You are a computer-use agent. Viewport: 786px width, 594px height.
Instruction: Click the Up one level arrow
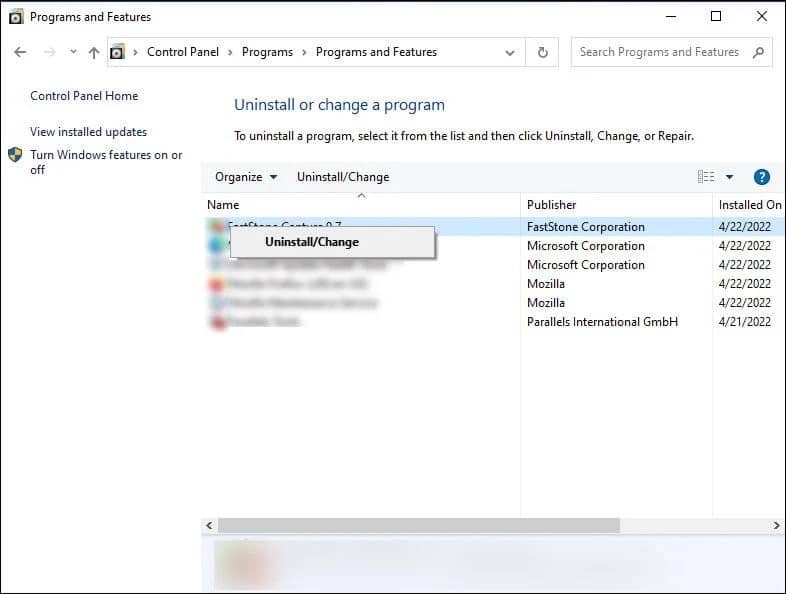(94, 52)
